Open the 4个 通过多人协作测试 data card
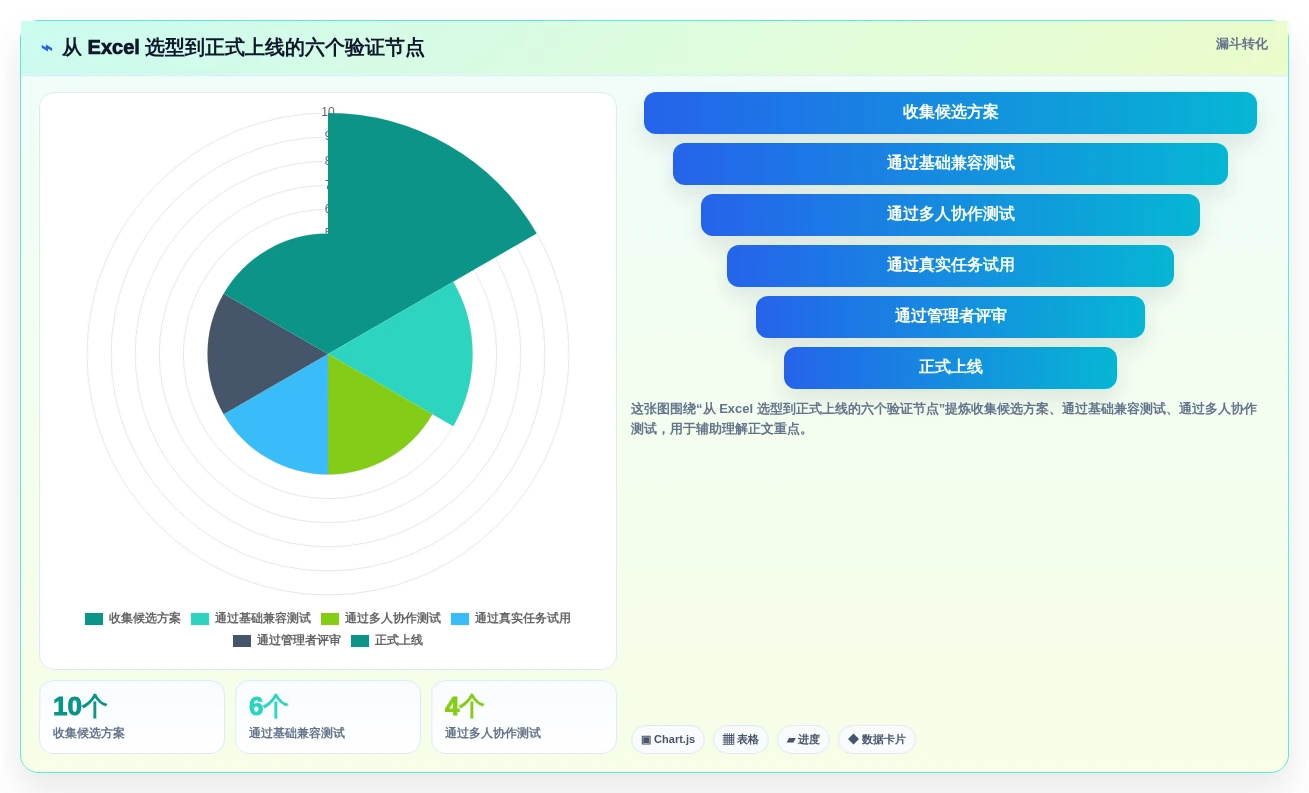Screen dimensions: 1309x793 [x=524, y=717]
